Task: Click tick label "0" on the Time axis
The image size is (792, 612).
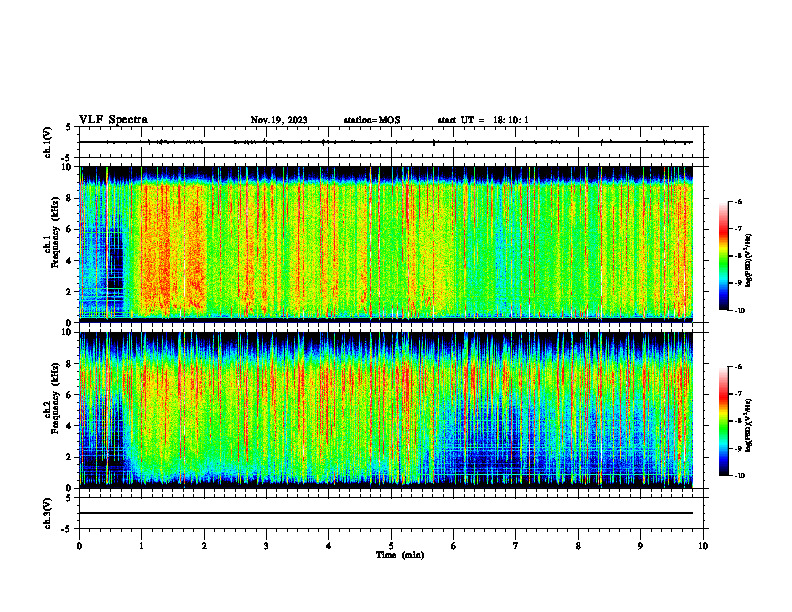Action: click(x=79, y=546)
